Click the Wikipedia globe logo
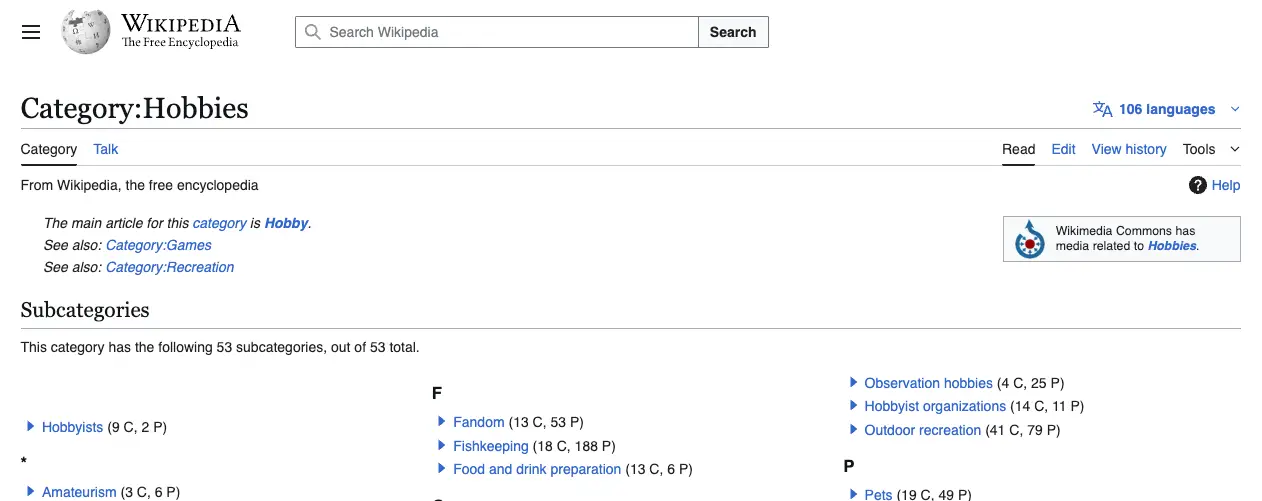 click(x=85, y=32)
